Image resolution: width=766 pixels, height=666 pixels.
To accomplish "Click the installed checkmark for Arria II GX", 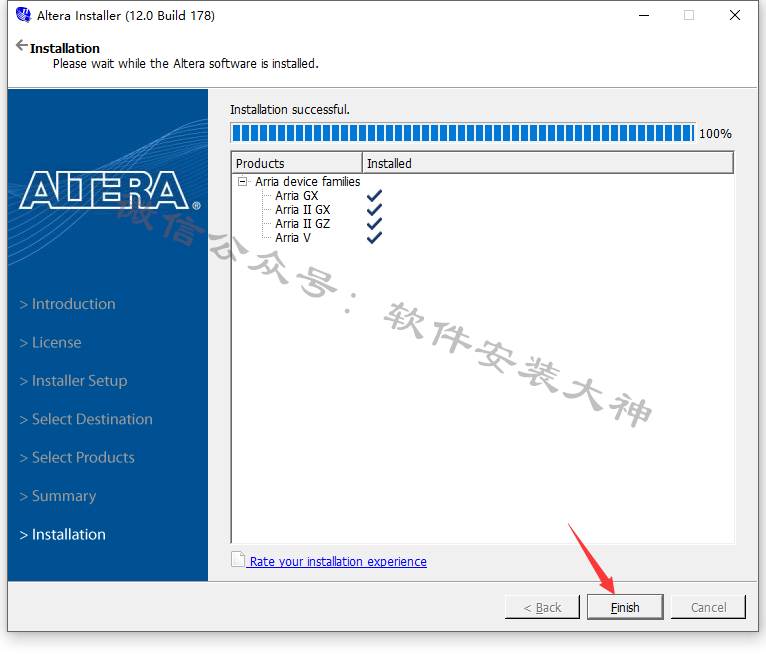I will tap(374, 210).
